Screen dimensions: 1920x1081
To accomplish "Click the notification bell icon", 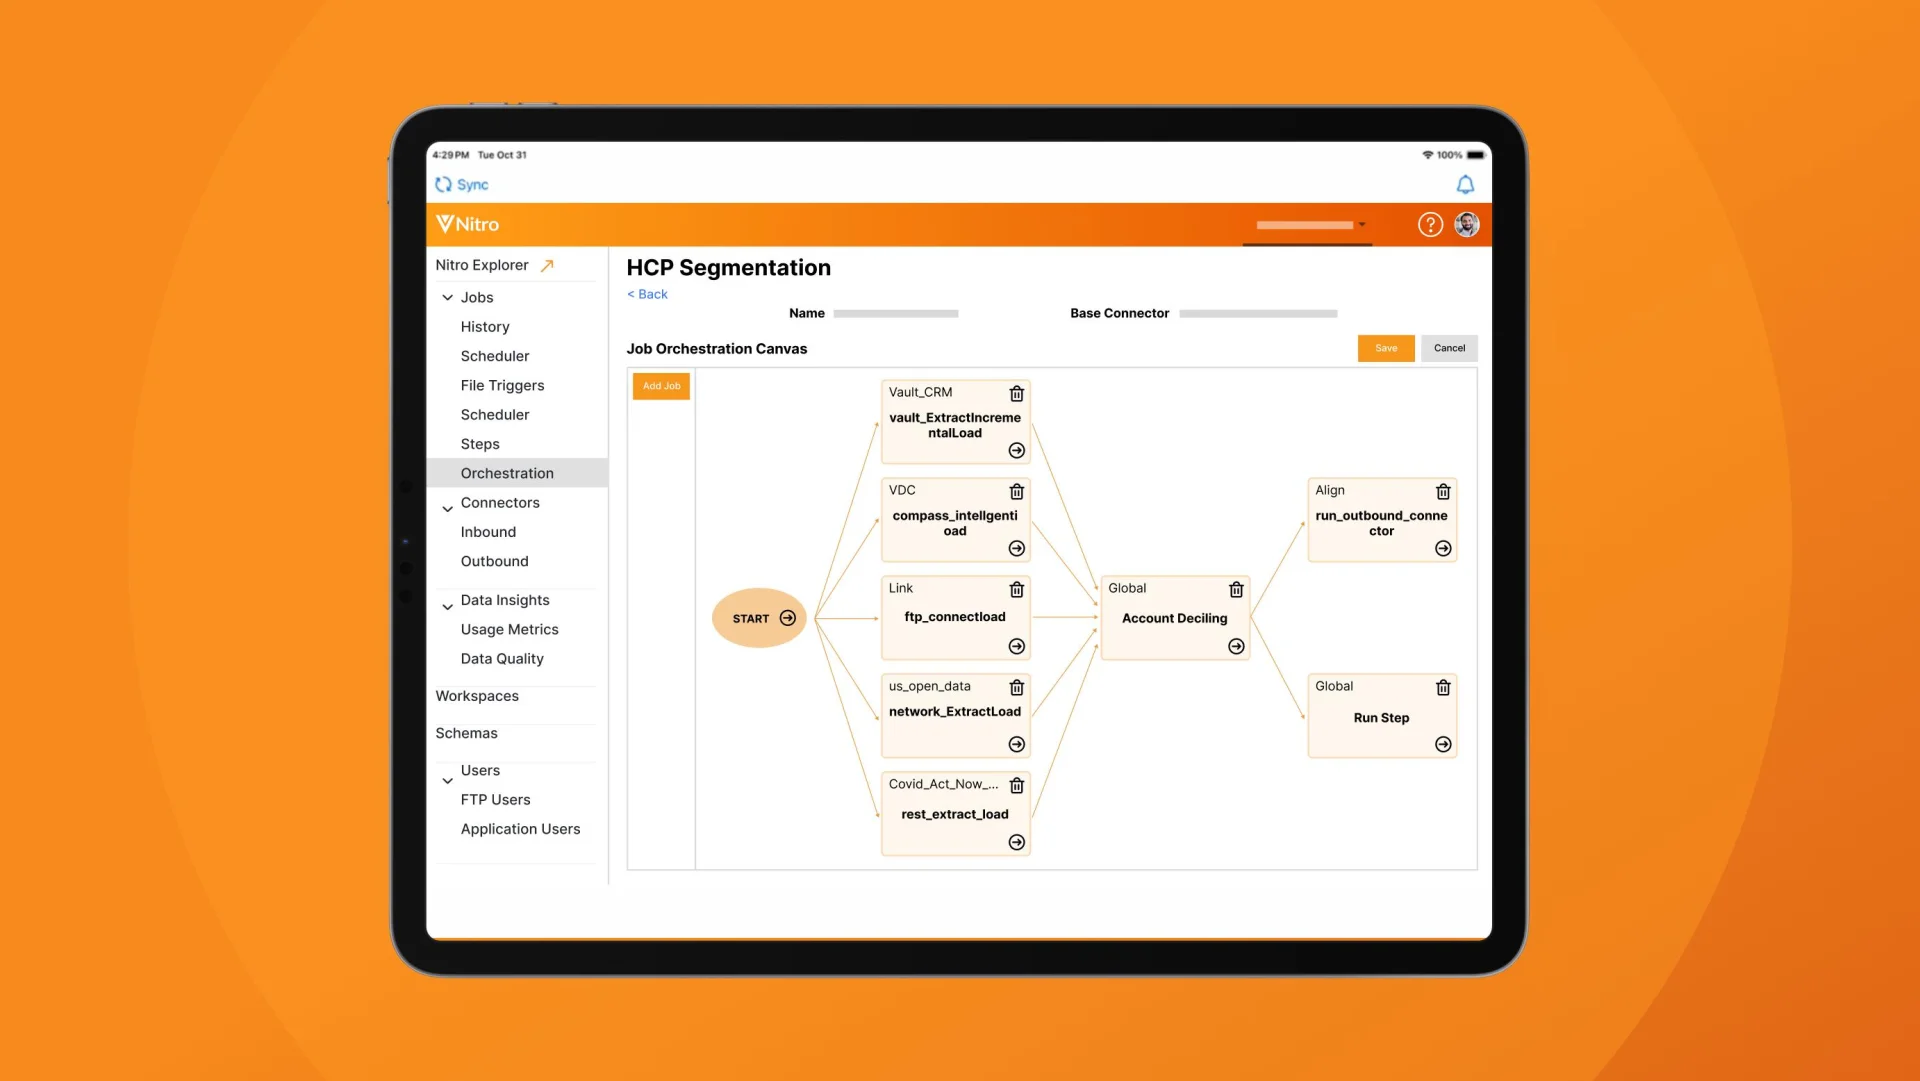I will coord(1464,183).
